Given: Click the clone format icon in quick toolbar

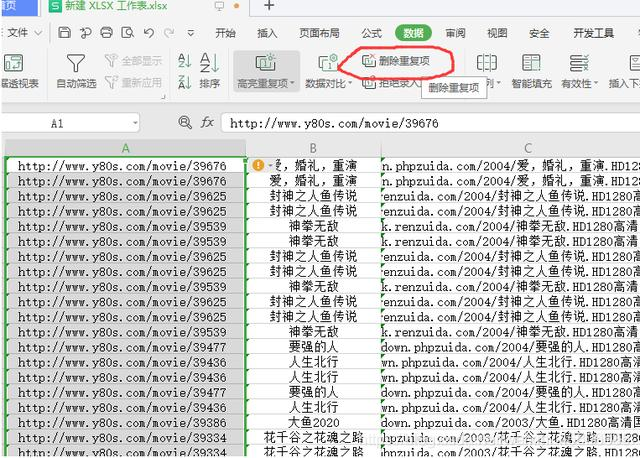Looking at the screenshot, I should click(85, 33).
